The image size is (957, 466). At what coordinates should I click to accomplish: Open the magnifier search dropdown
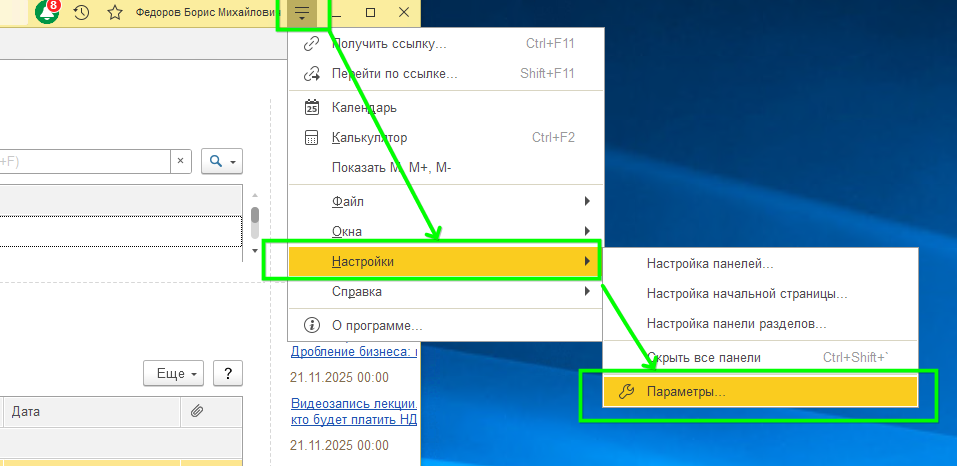click(x=221, y=161)
